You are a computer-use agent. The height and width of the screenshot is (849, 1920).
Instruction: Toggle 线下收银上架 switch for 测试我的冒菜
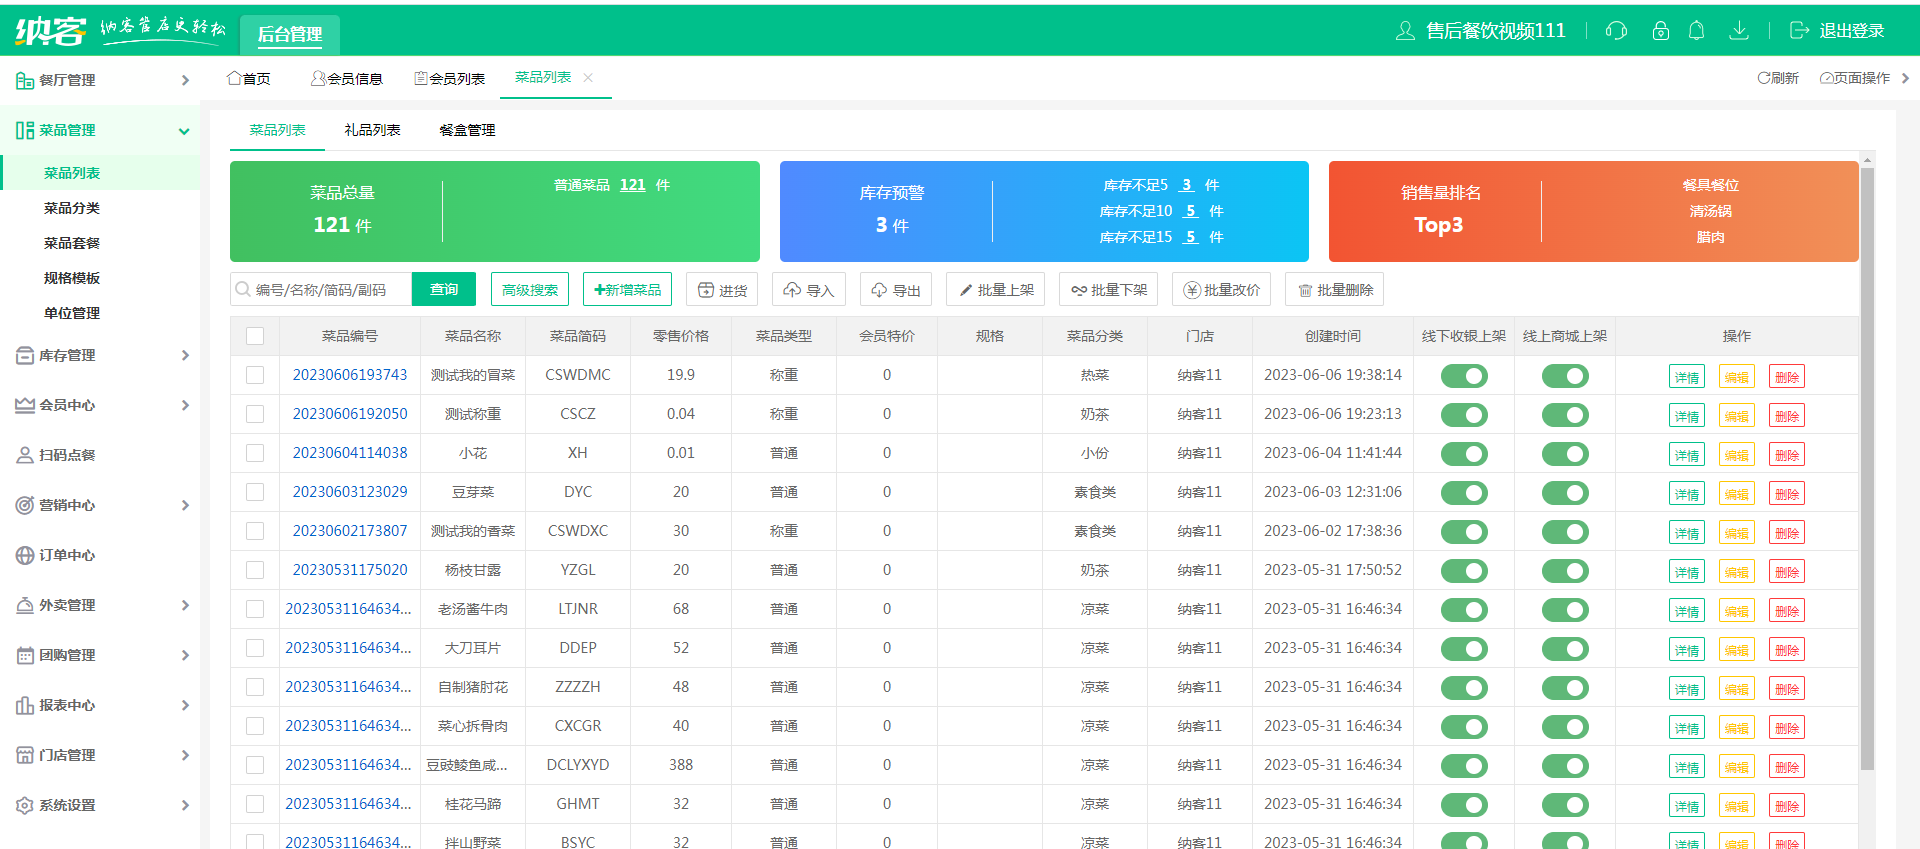(1463, 376)
